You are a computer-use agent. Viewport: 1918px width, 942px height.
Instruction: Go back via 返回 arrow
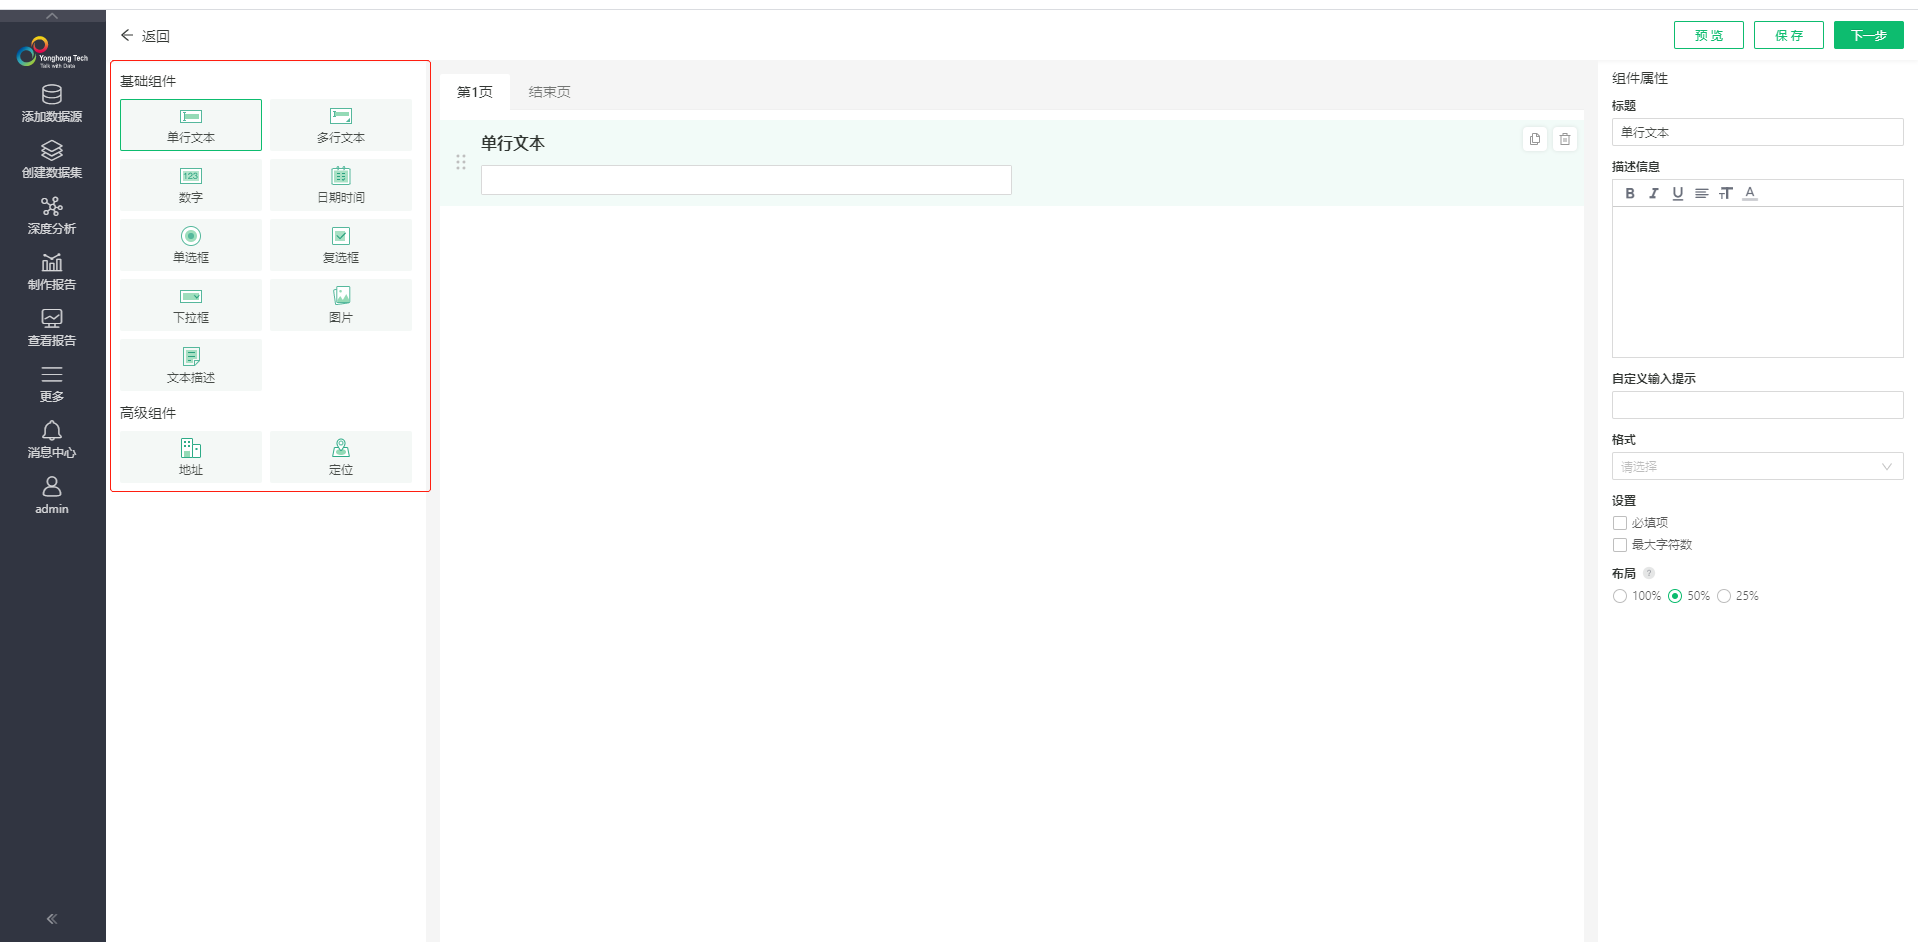tap(145, 36)
